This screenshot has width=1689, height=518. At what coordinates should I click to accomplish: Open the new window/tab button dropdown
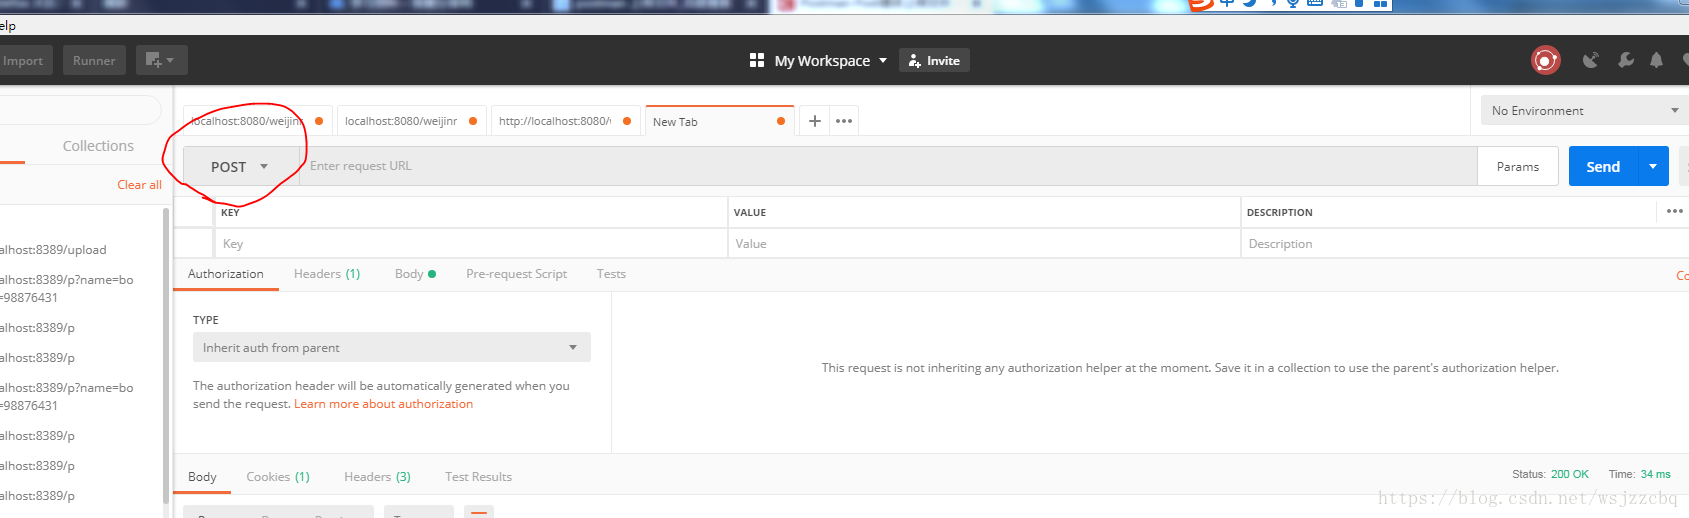pyautogui.click(x=160, y=60)
